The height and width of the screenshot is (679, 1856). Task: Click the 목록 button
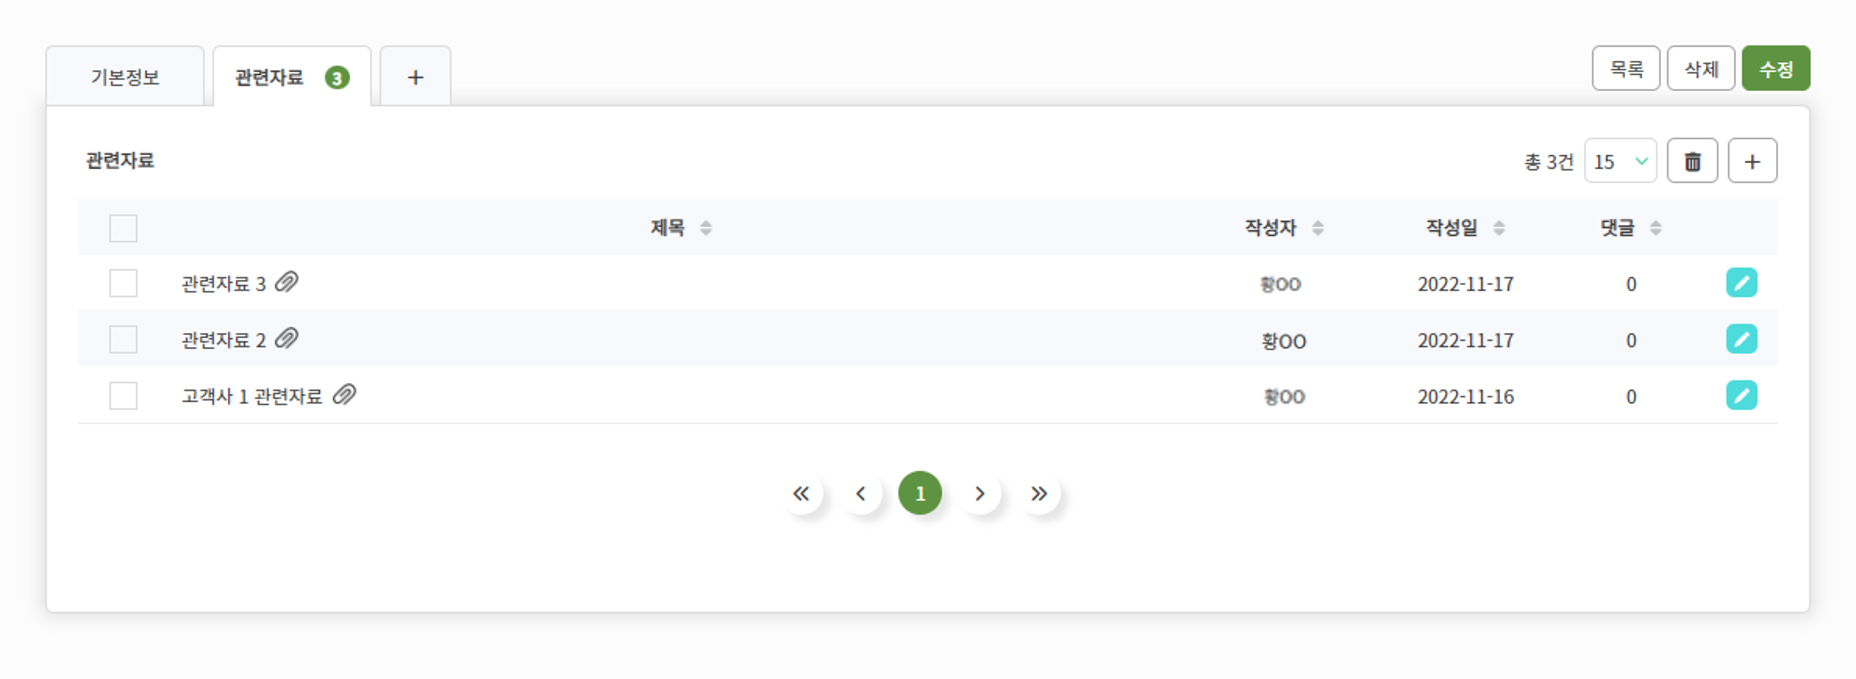click(x=1625, y=69)
